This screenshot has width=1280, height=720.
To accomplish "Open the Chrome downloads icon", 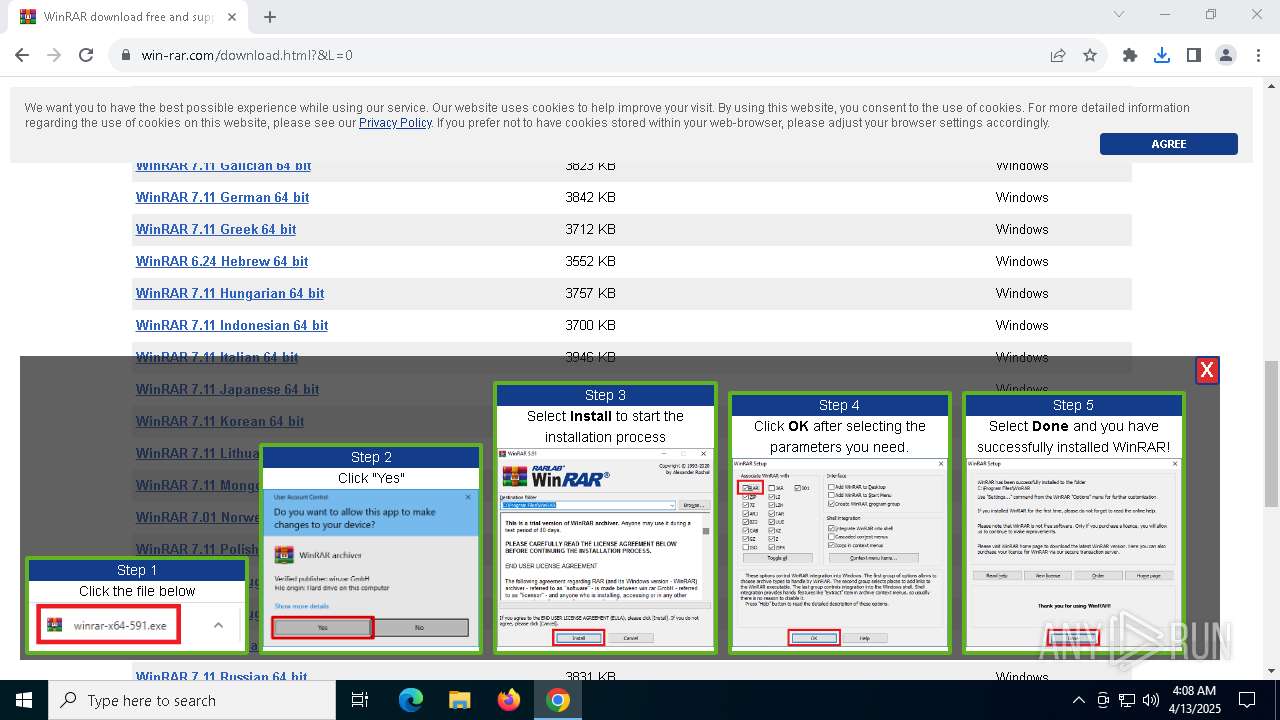I will click(x=1162, y=55).
